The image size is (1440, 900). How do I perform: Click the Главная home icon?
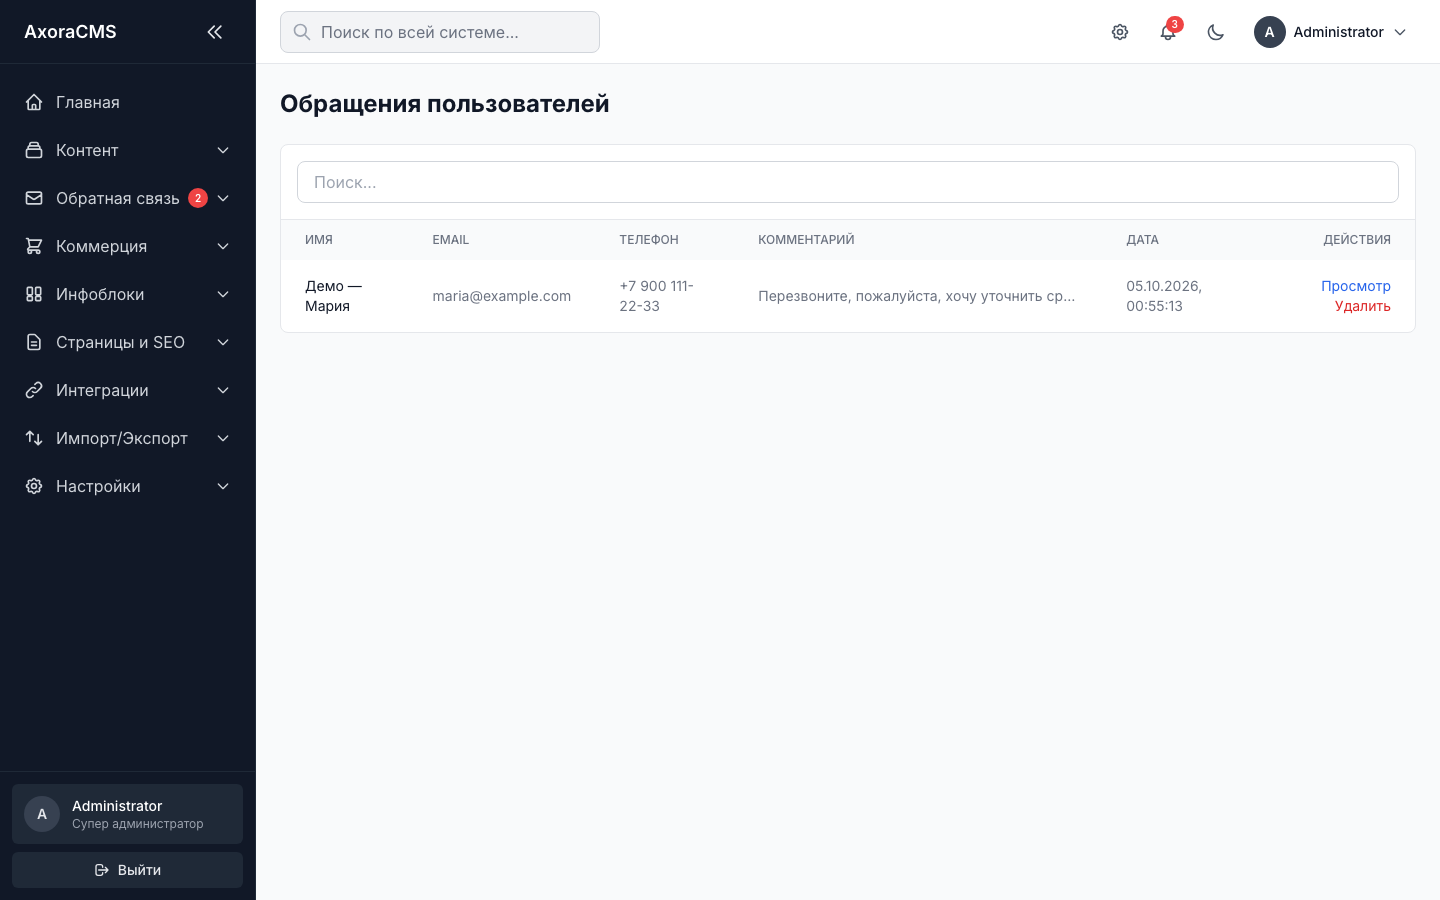click(x=34, y=102)
